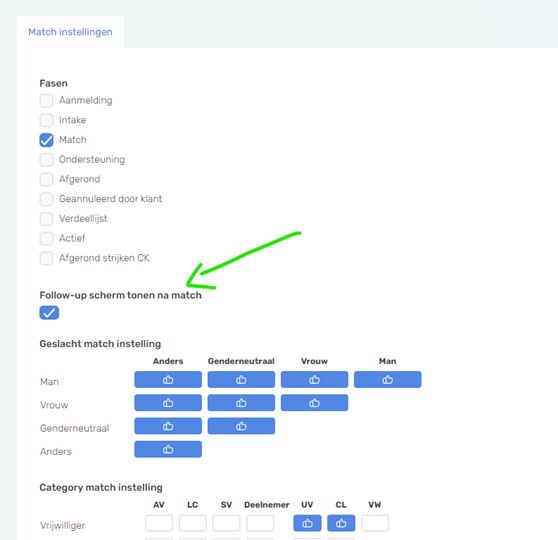Image resolution: width=558 pixels, height=540 pixels.
Task: Toggle thumbs-up for Man row, Man column
Action: click(x=388, y=379)
